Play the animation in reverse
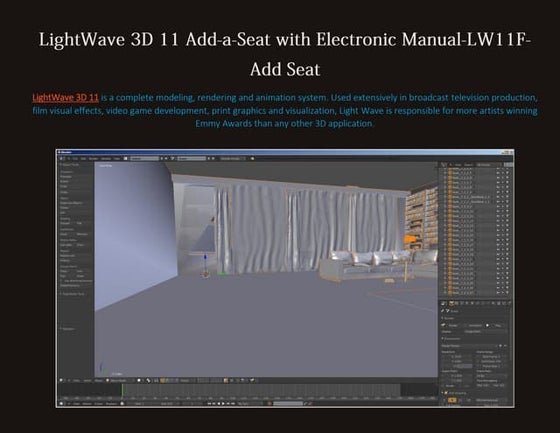The height and width of the screenshot is (433, 560). coord(219,404)
